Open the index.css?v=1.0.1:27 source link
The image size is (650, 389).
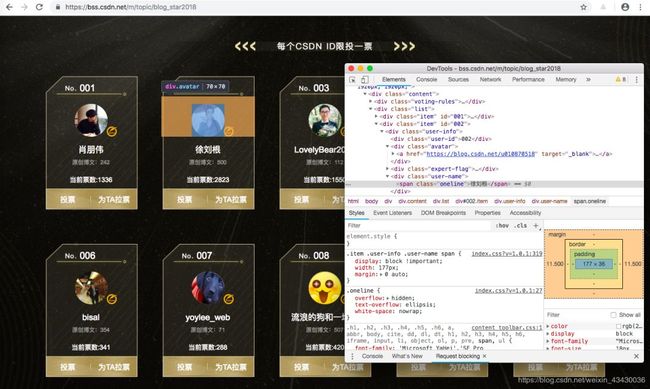[x=508, y=291]
